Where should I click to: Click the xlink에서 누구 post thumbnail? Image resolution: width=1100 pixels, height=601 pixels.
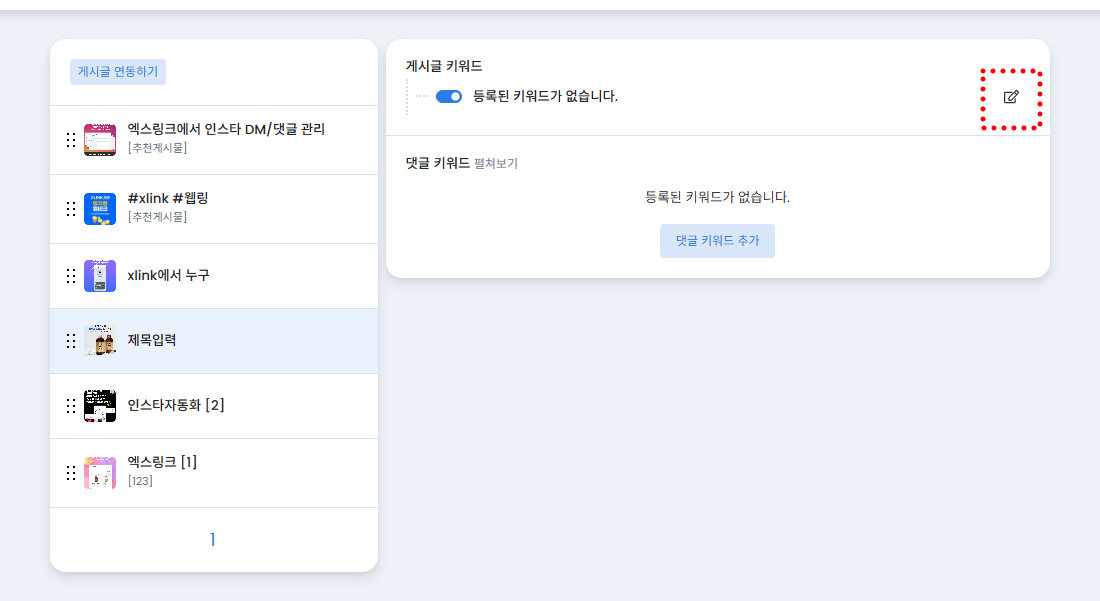[x=100, y=275]
